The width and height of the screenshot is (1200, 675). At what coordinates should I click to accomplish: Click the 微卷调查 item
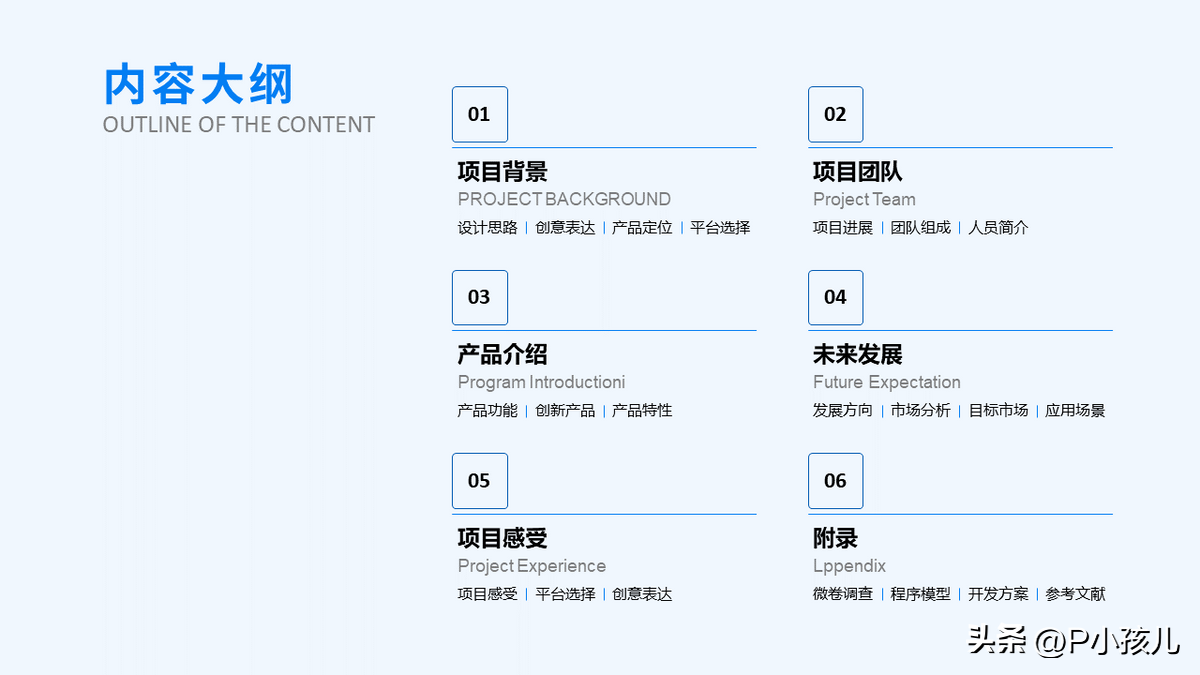843,594
